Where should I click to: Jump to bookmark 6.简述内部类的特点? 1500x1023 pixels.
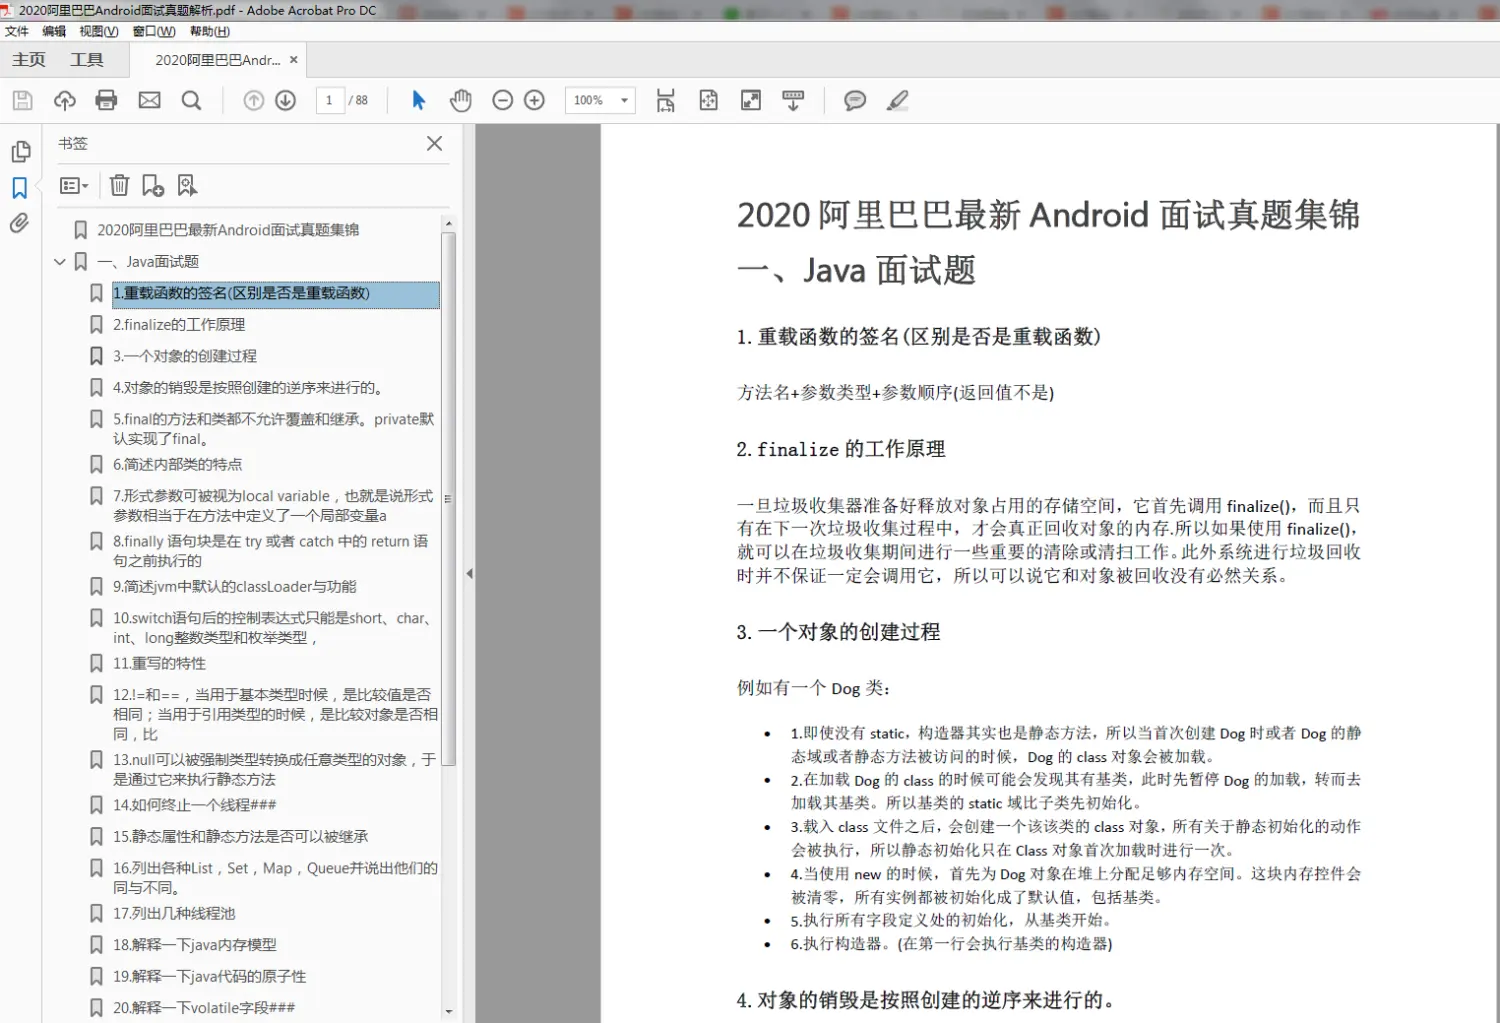pyautogui.click(x=178, y=465)
